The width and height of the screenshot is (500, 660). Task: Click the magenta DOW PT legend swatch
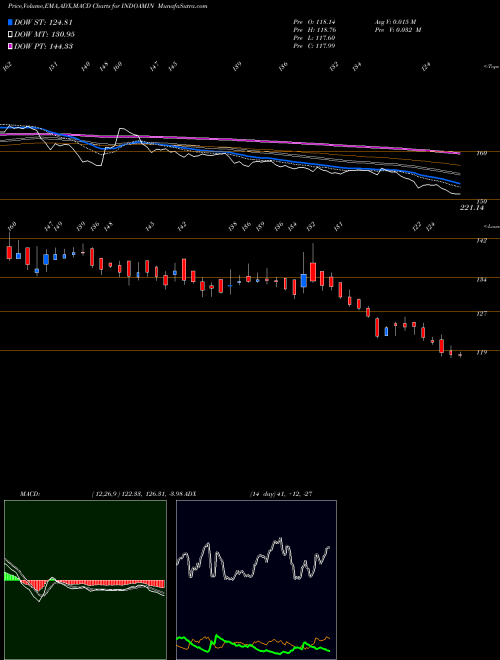click(10, 46)
